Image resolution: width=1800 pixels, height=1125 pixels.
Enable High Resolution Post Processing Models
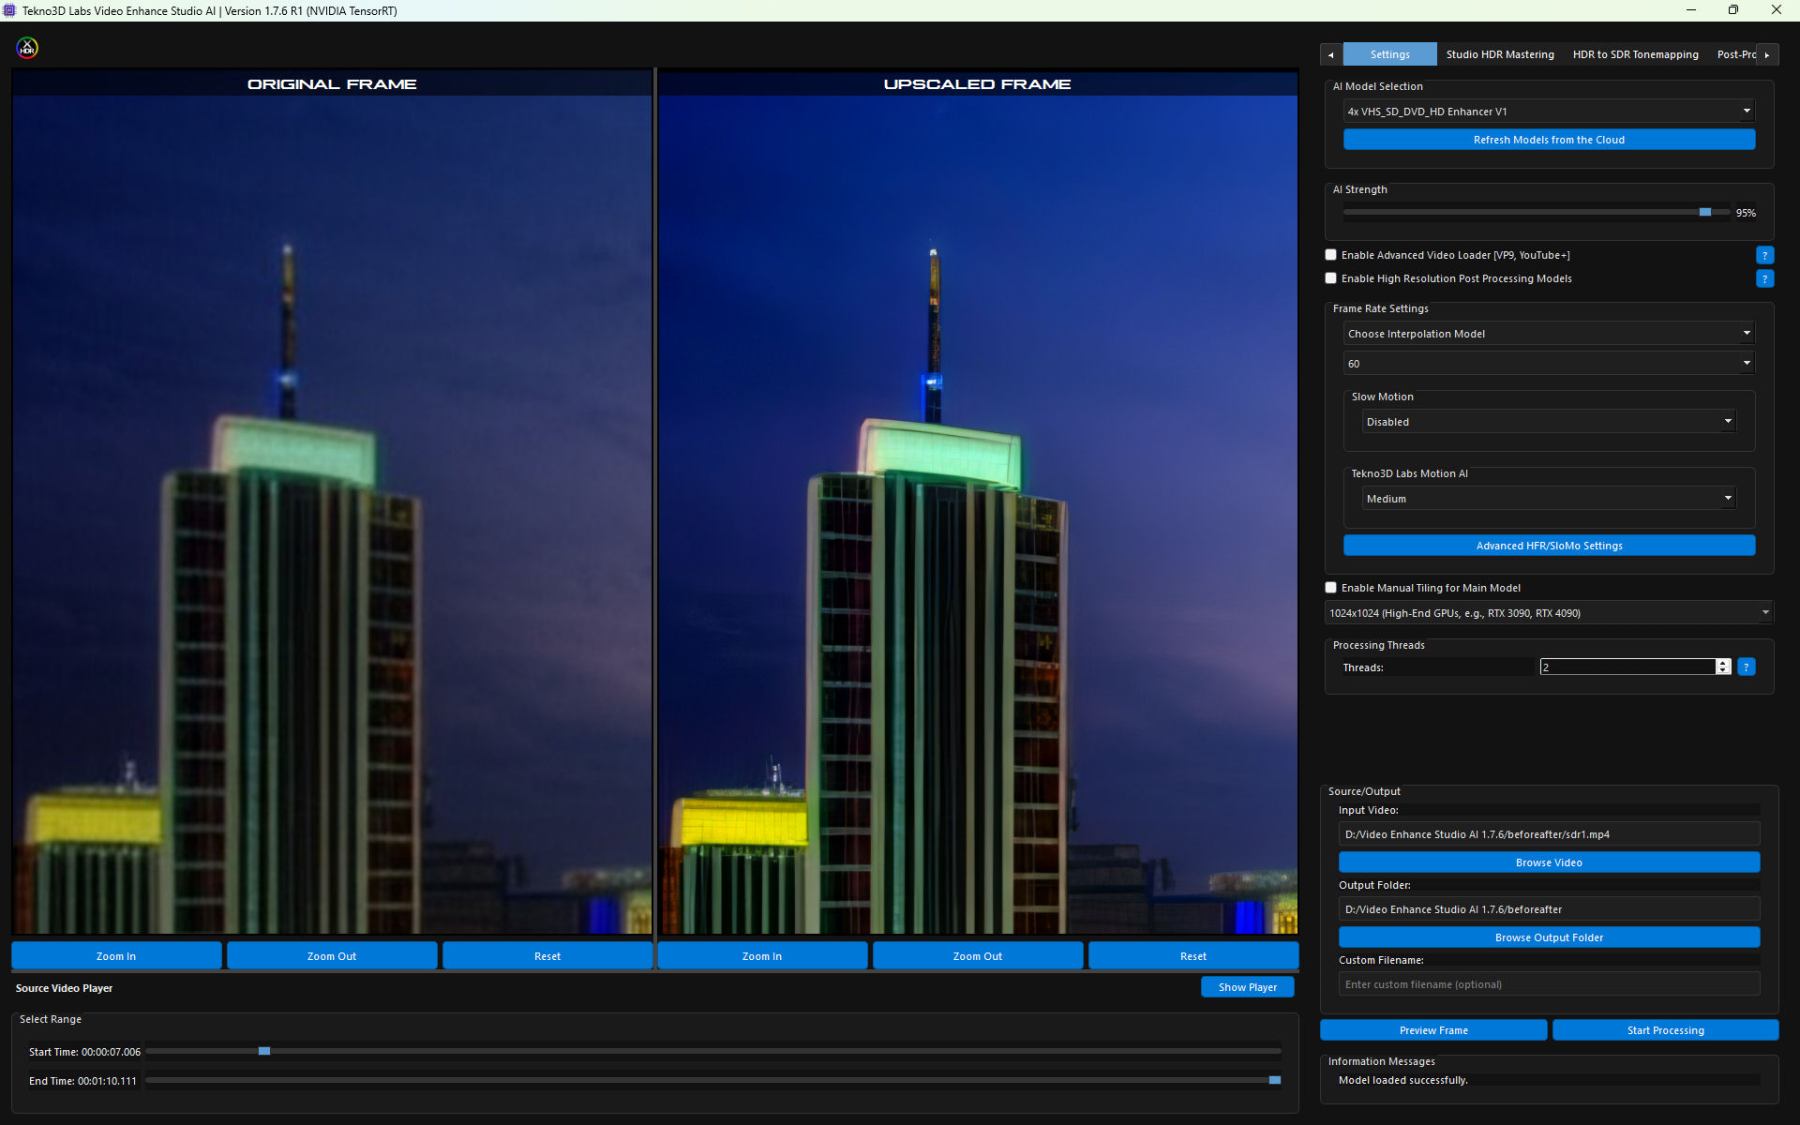point(1331,279)
